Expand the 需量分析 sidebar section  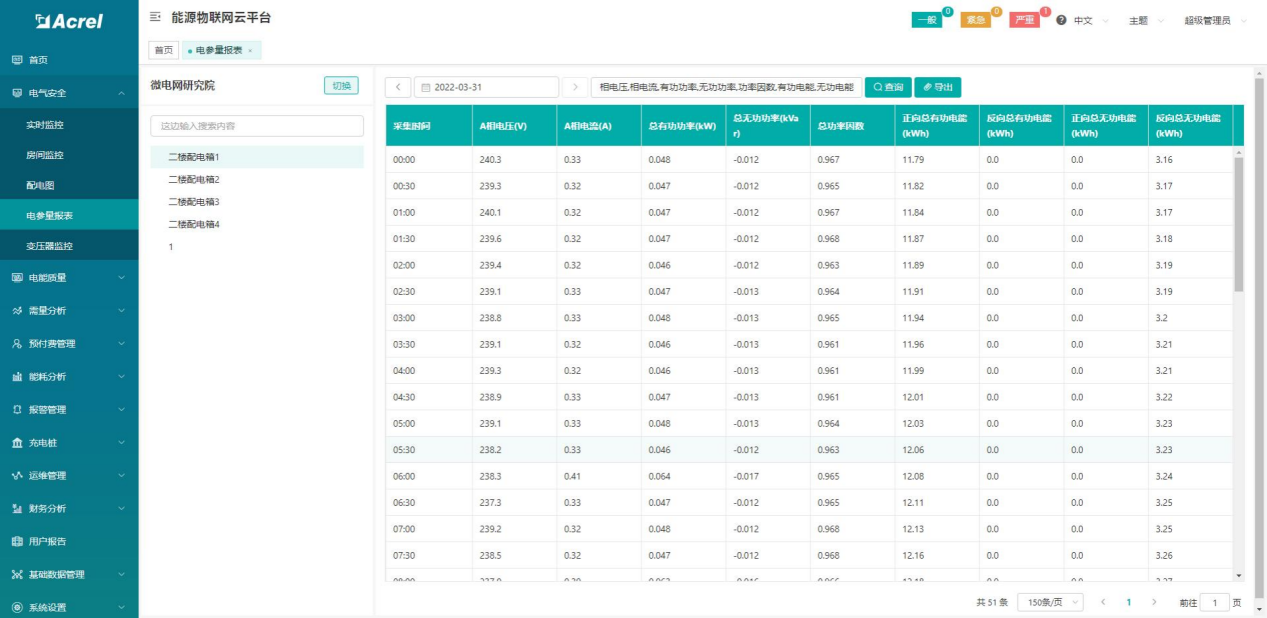[69, 310]
